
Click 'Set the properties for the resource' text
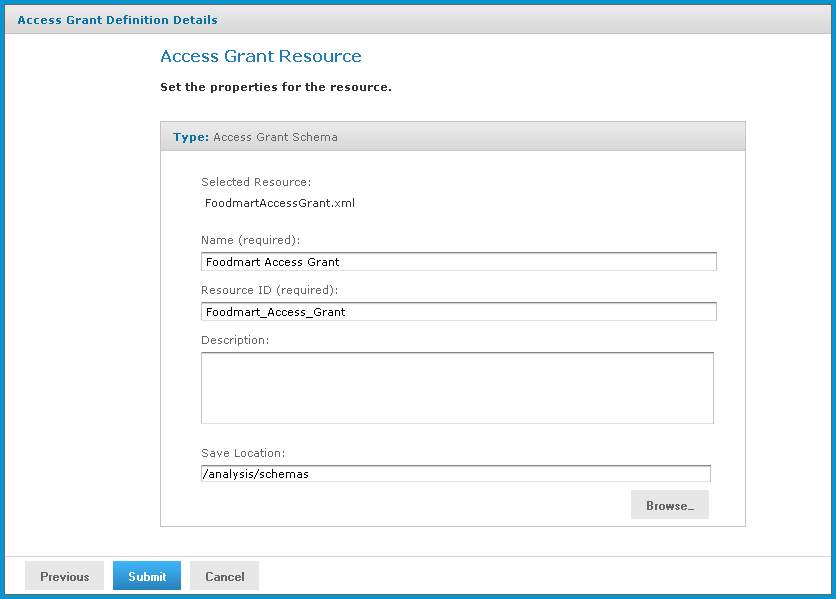276,87
